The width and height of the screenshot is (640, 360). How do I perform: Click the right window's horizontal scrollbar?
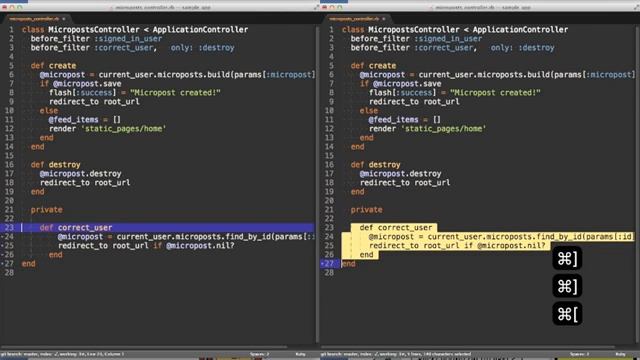click(467, 347)
